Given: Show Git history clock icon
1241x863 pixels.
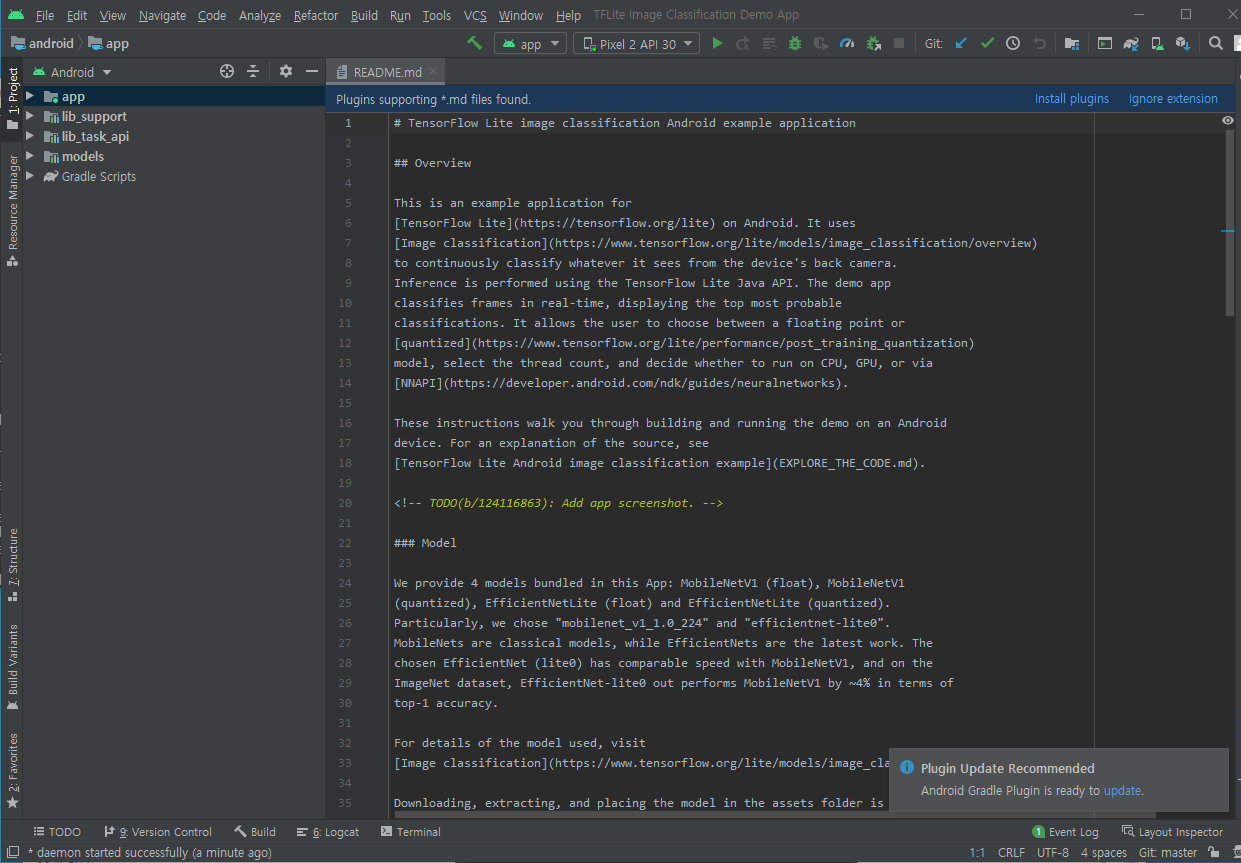Looking at the screenshot, I should (x=1013, y=43).
